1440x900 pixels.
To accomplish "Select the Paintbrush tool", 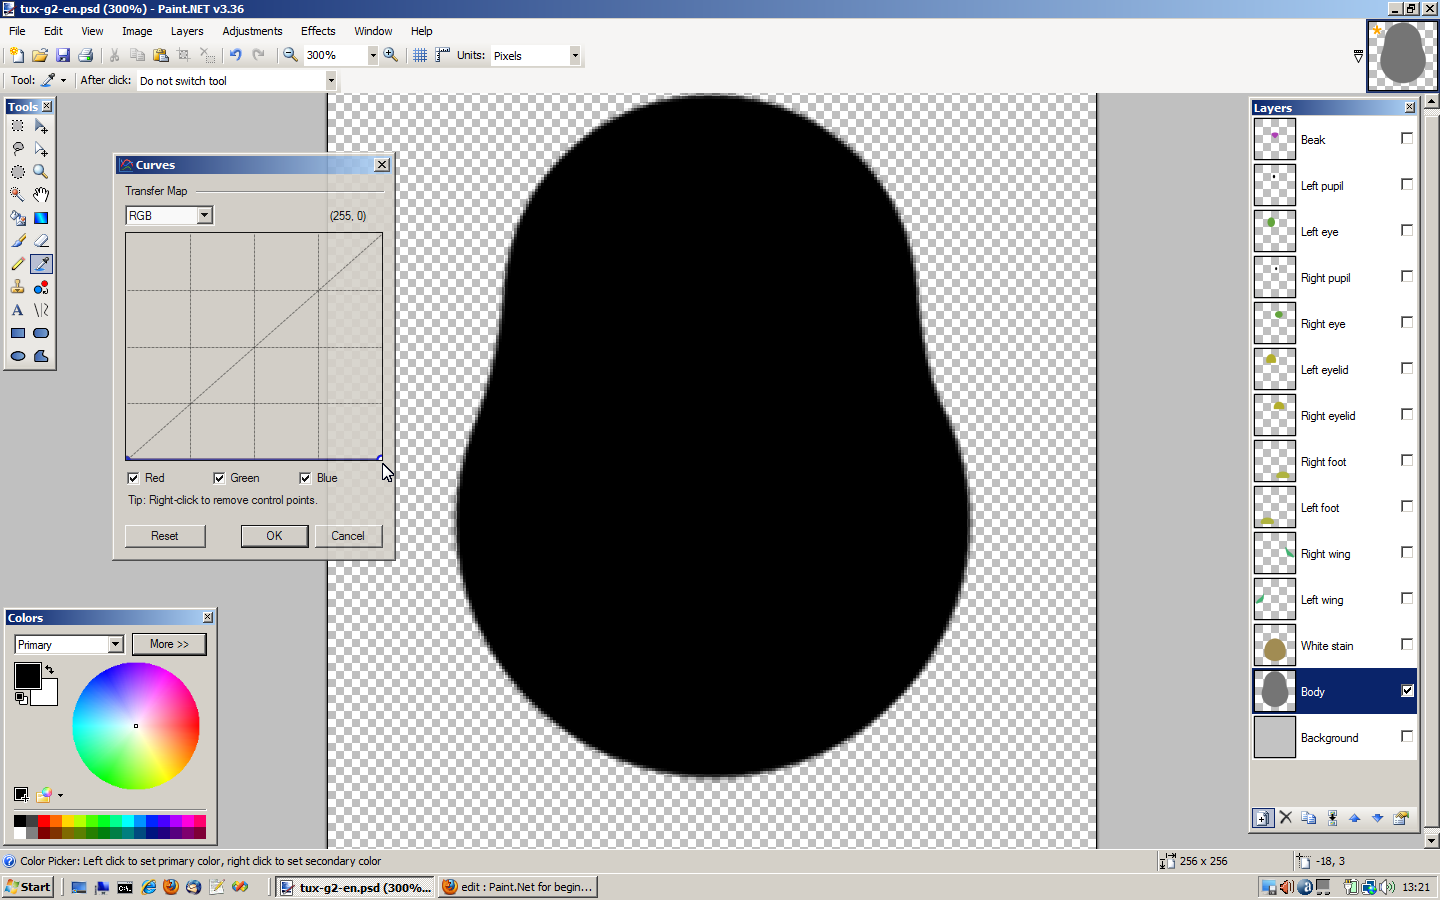I will pyautogui.click(x=18, y=241).
